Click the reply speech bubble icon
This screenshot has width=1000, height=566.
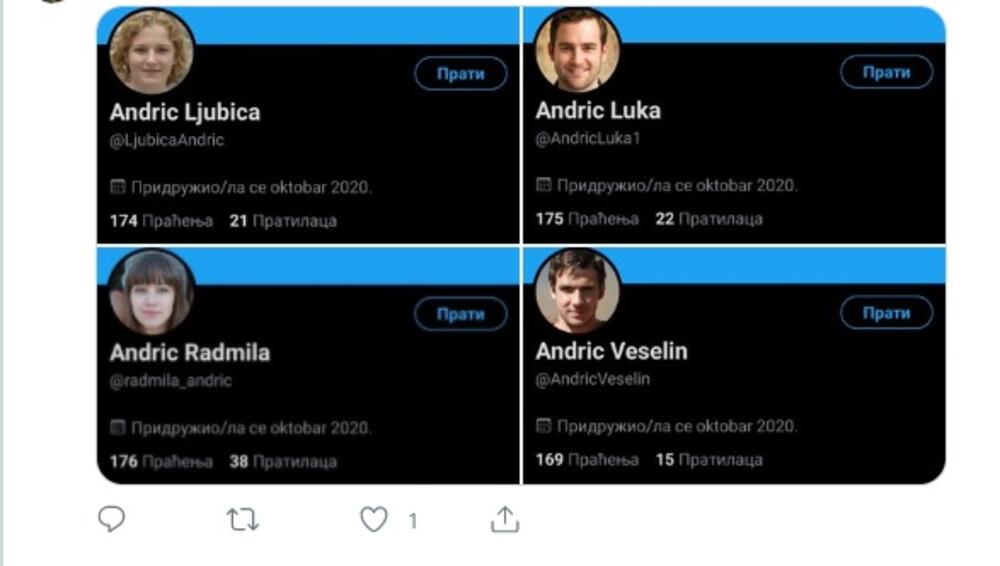click(111, 519)
